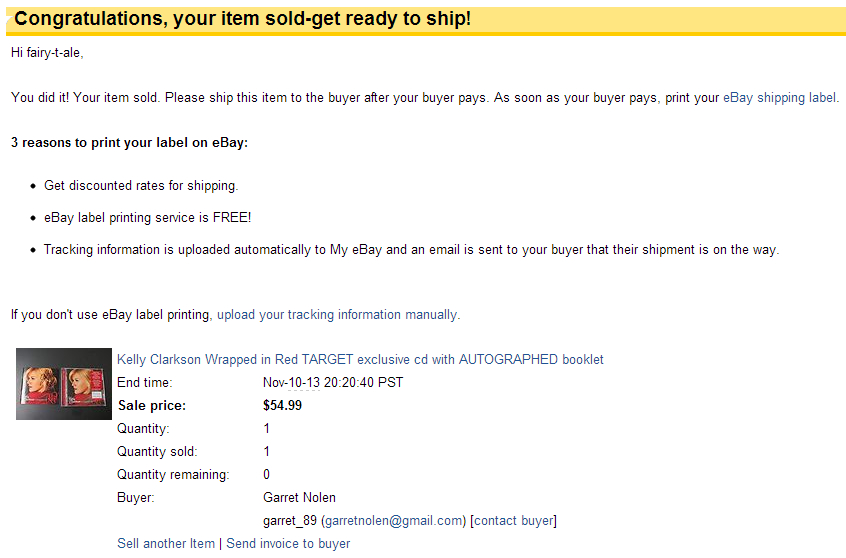
Task: Open the eBay shipping label link
Action: pos(780,98)
